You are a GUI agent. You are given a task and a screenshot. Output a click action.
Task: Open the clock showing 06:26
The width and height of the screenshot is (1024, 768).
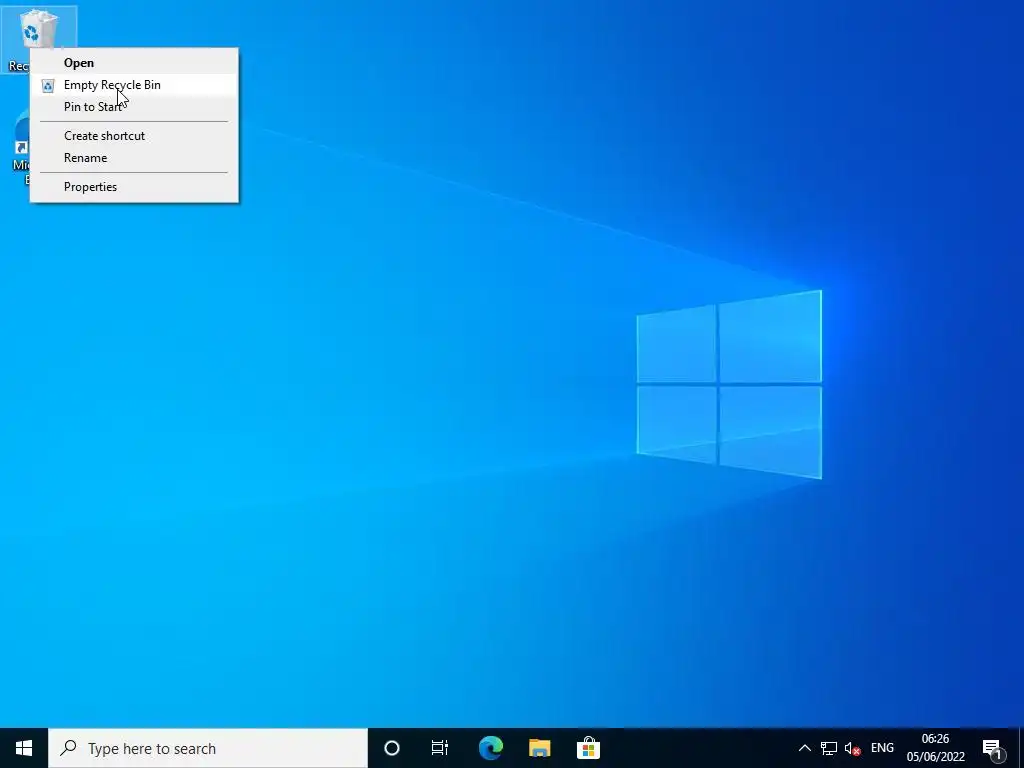click(935, 748)
